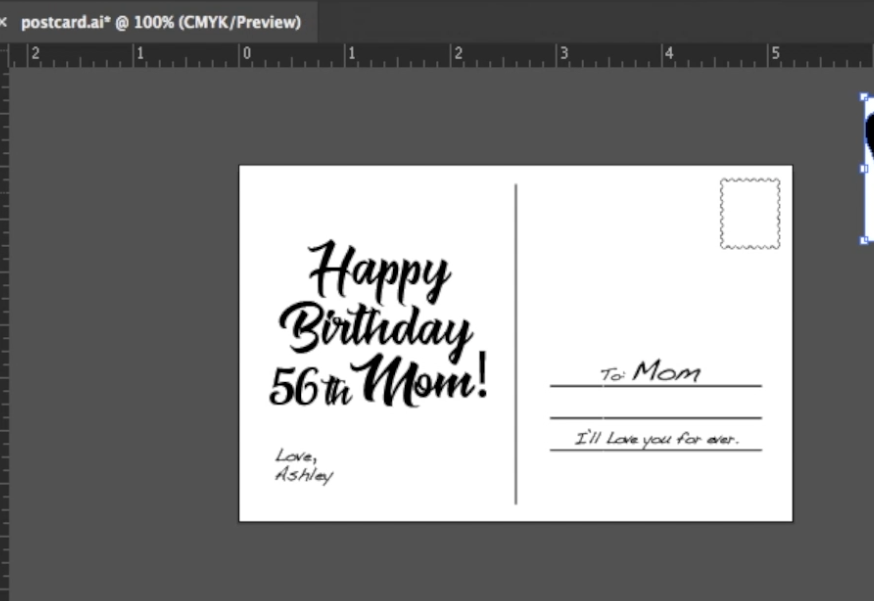The image size is (874, 601).
Task: Click the horizontal ruler at the 0 mark
Action: pos(242,54)
